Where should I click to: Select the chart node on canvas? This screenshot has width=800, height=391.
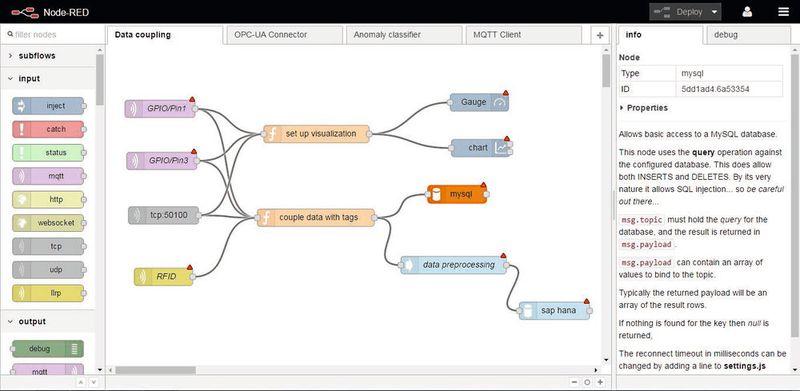(x=480, y=148)
